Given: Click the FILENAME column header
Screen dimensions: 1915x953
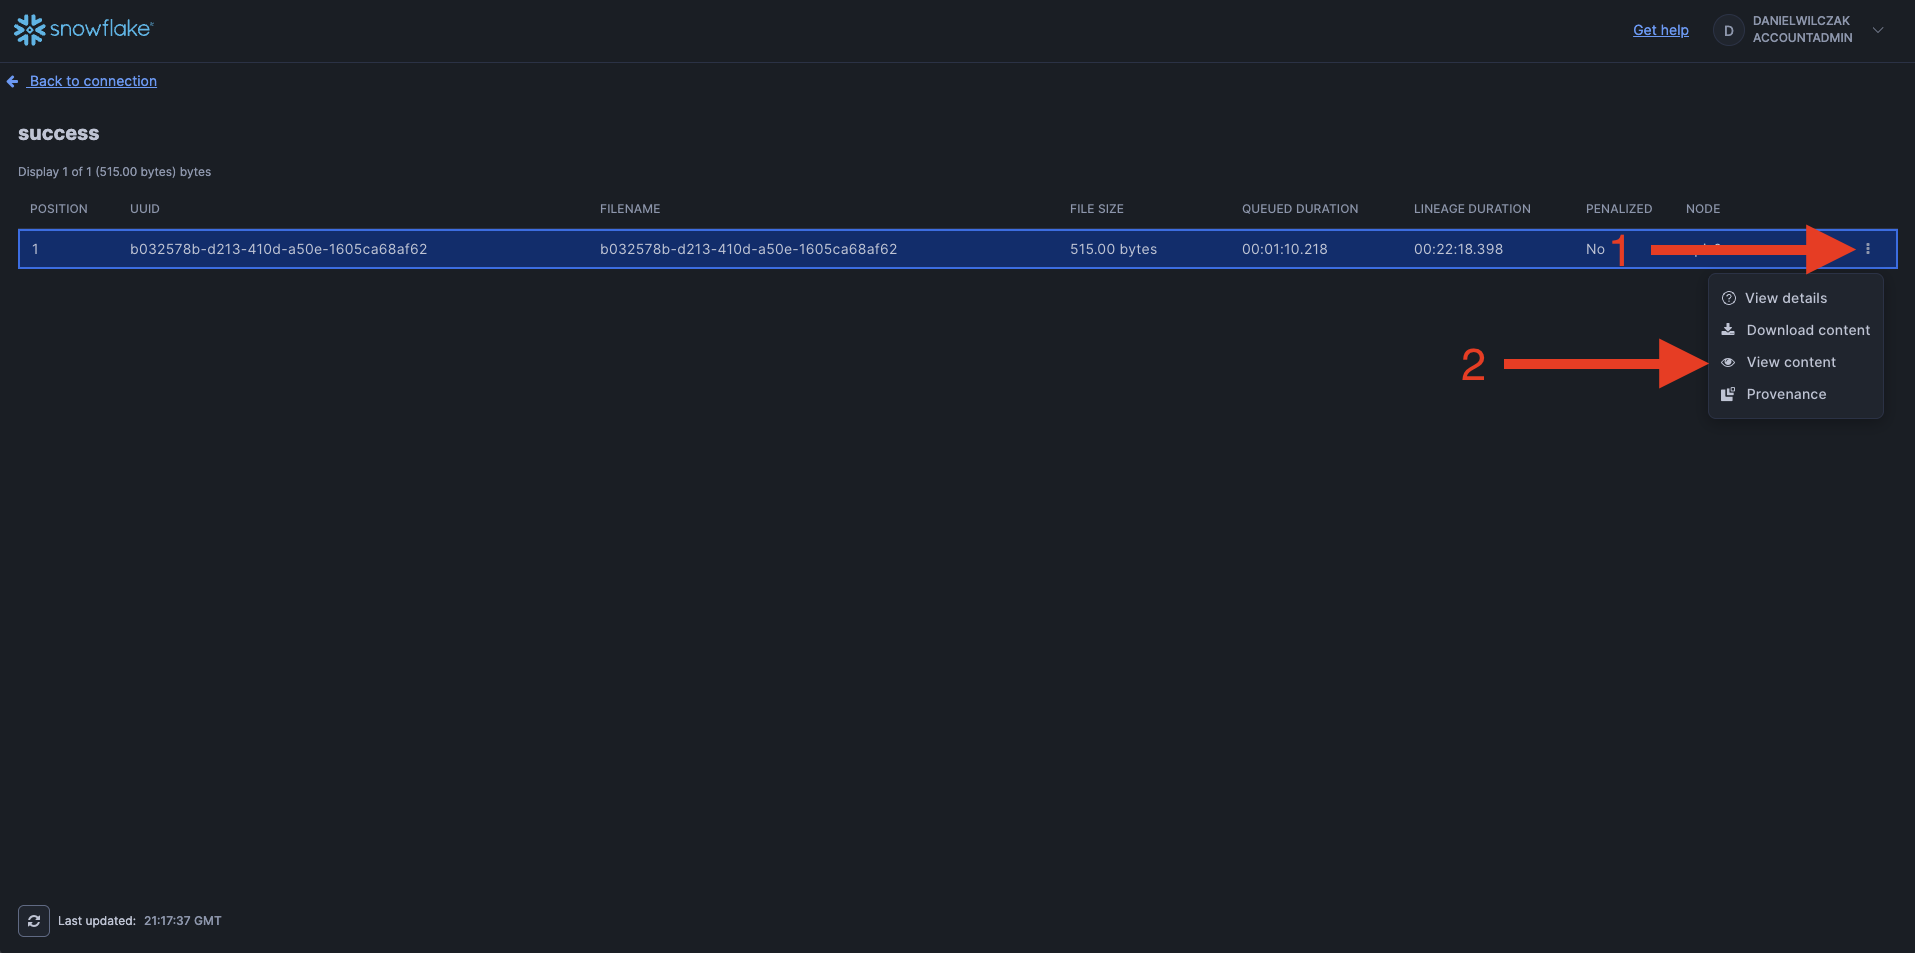Looking at the screenshot, I should [x=630, y=209].
